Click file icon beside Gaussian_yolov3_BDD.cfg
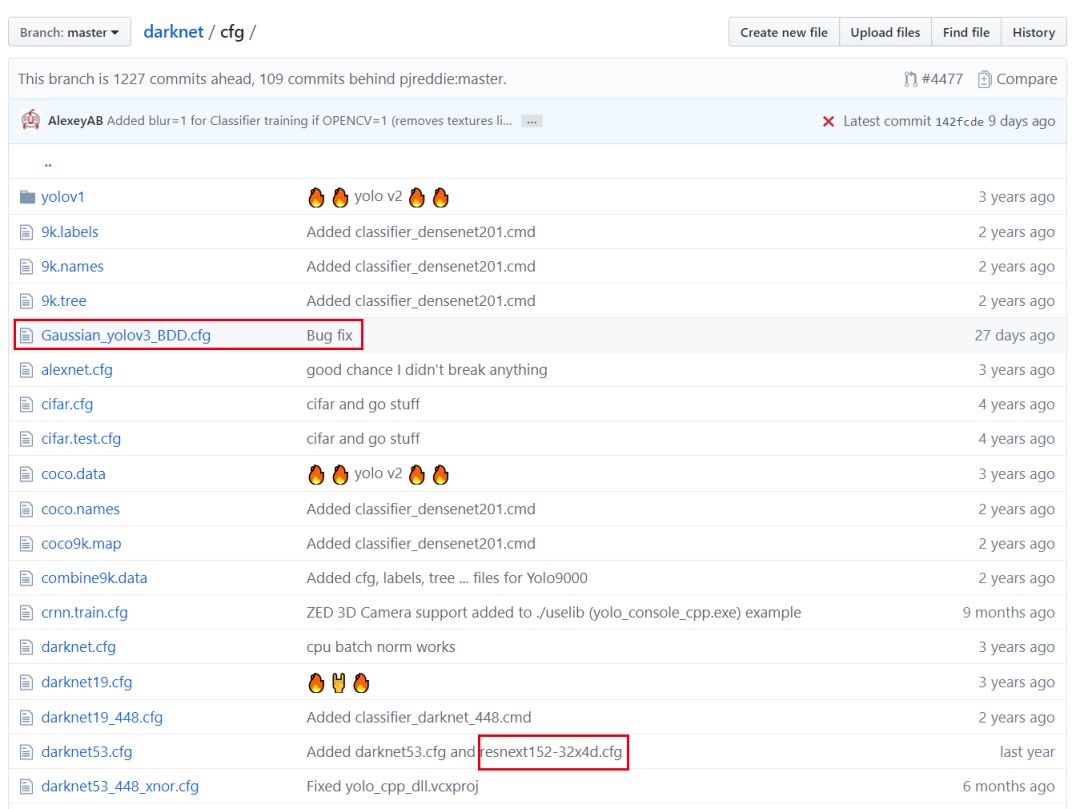The width and height of the screenshot is (1080, 809). (x=26, y=335)
